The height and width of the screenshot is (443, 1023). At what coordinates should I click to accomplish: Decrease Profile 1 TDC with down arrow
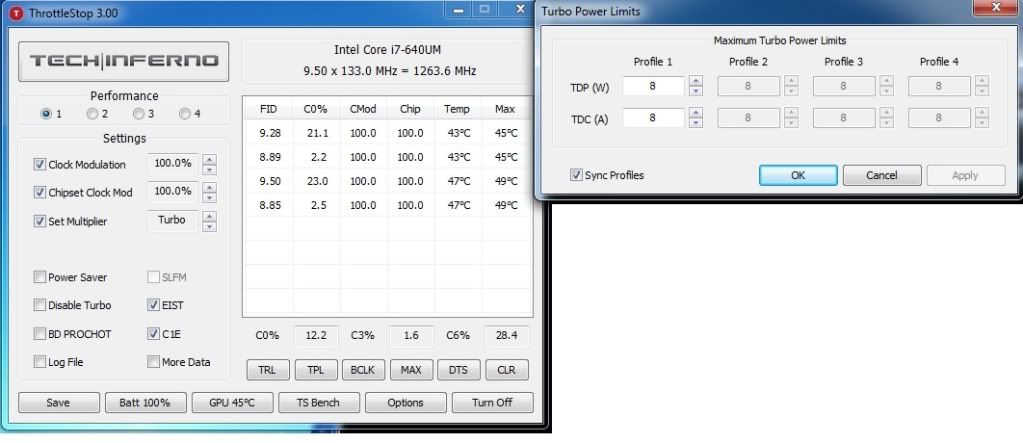(696, 123)
